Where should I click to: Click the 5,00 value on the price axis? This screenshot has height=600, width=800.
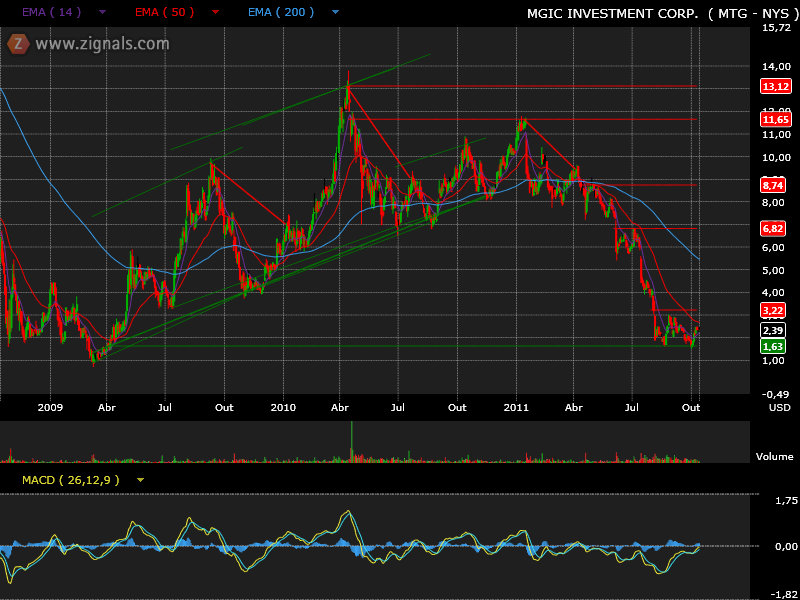pyautogui.click(x=773, y=270)
